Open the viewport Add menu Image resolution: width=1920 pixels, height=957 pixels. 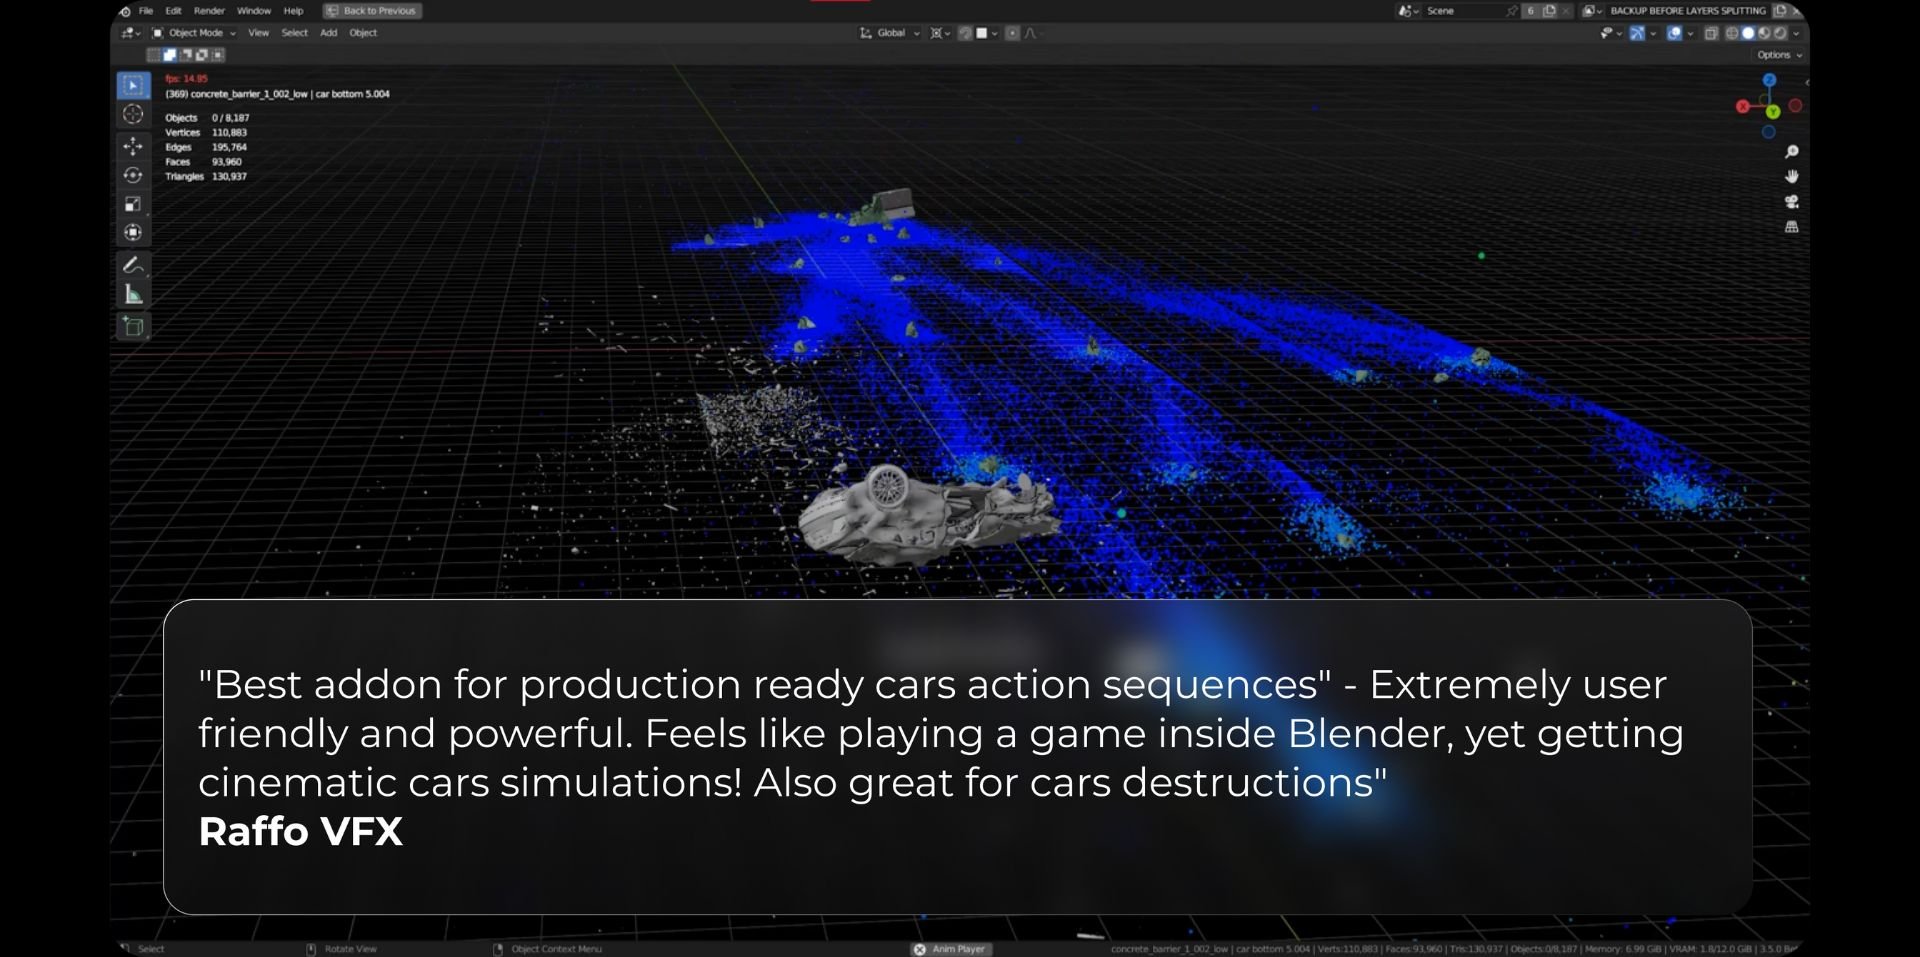click(329, 33)
